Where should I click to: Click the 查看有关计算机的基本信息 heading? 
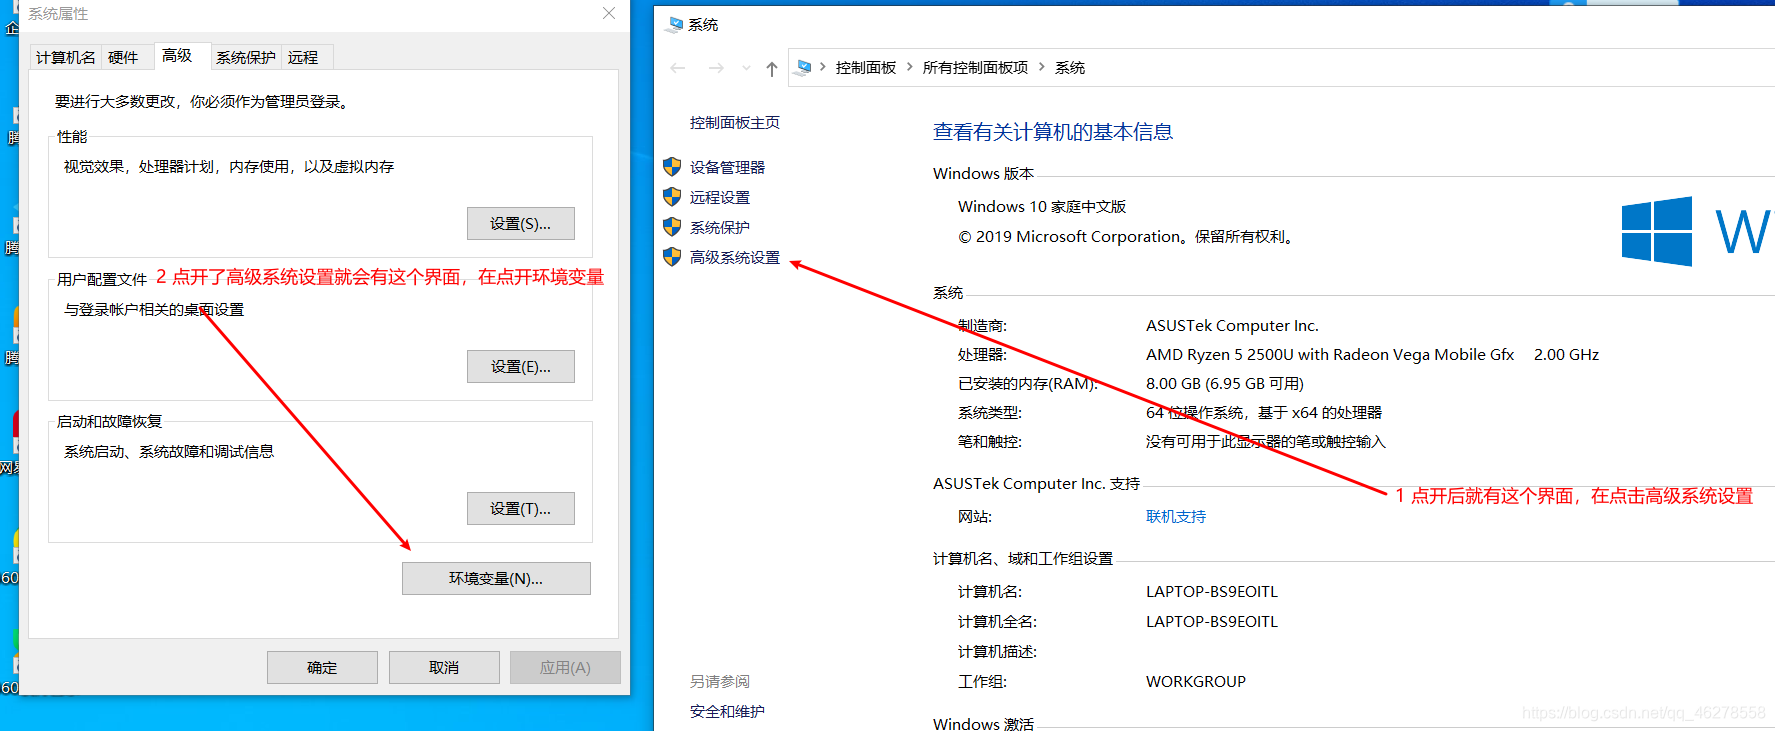tap(1053, 132)
